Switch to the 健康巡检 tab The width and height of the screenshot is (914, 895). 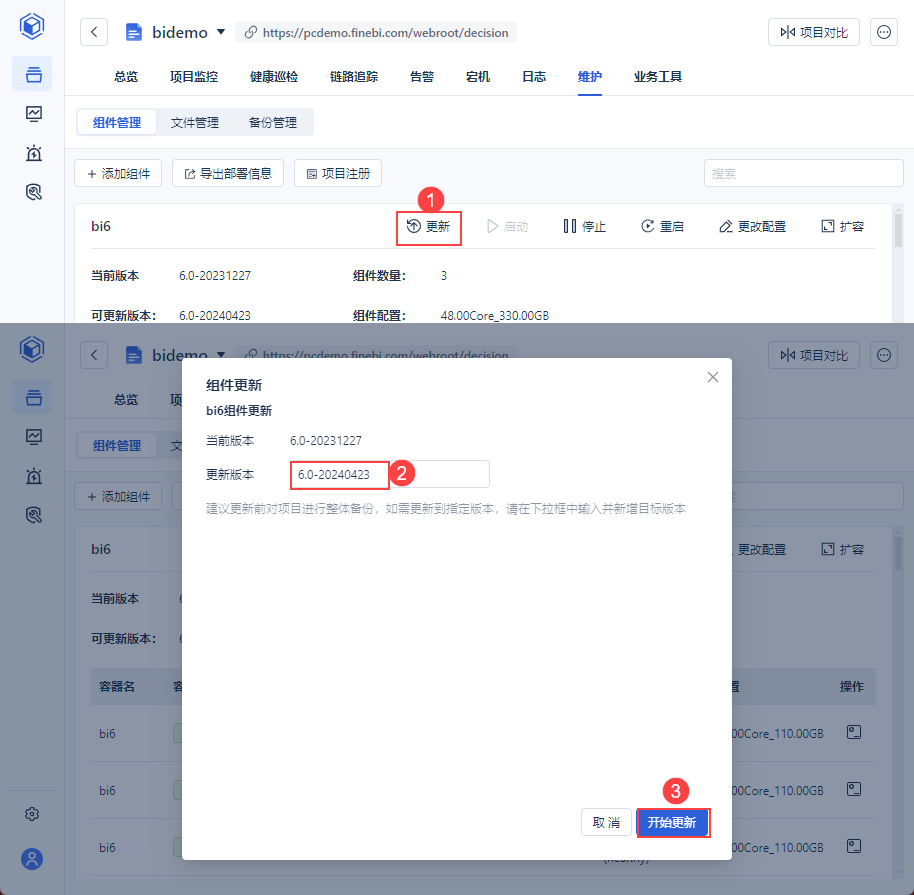click(x=274, y=76)
